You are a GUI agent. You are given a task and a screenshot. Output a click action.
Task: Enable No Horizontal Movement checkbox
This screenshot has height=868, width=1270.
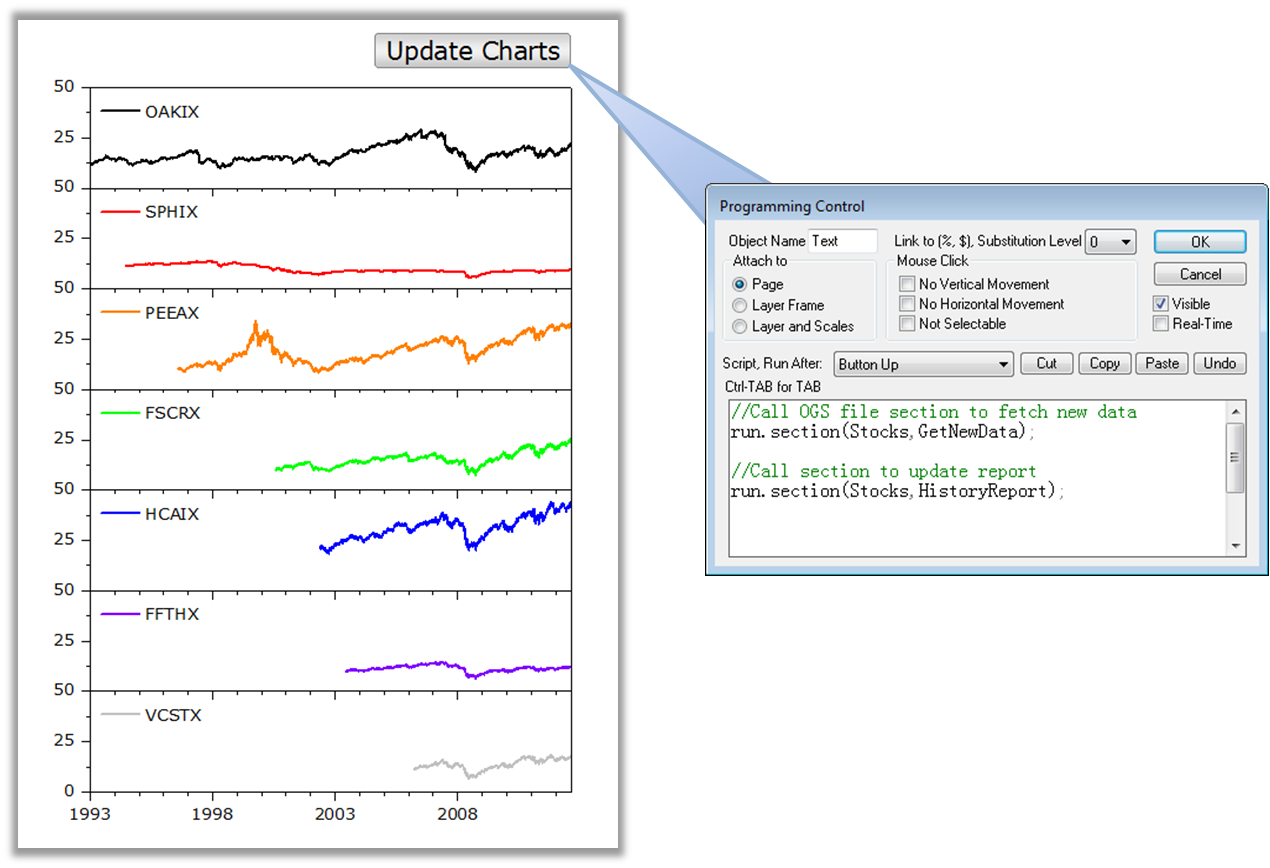[x=907, y=304]
